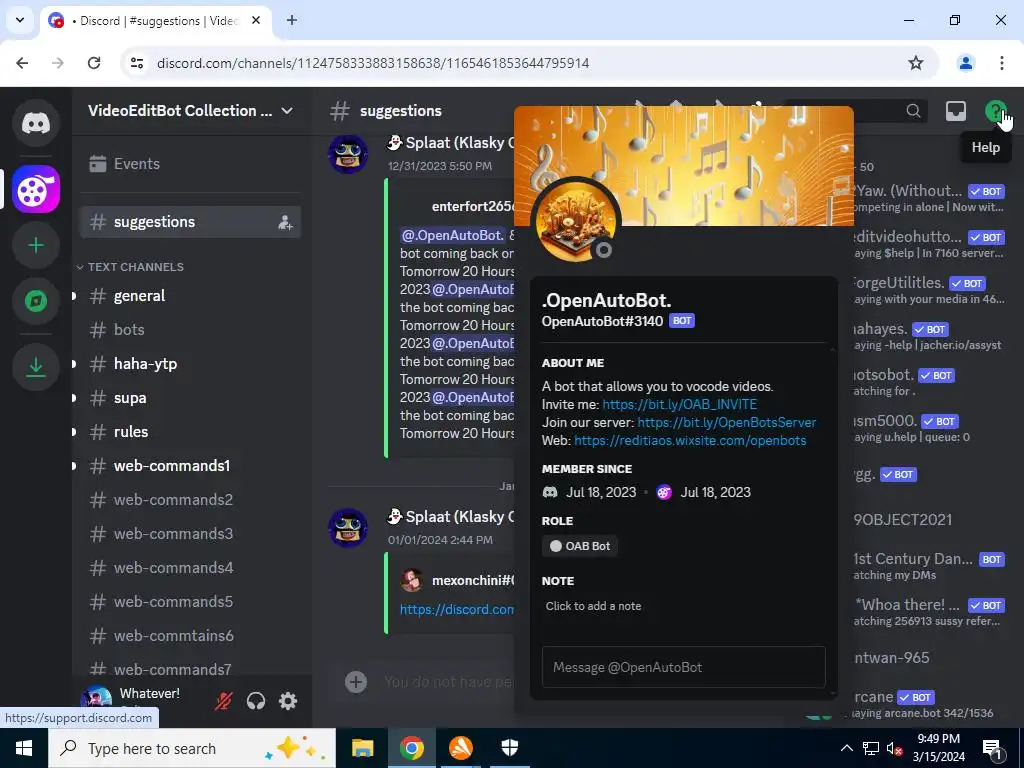Open the general channel
The width and height of the screenshot is (1024, 768).
(x=190, y=296)
